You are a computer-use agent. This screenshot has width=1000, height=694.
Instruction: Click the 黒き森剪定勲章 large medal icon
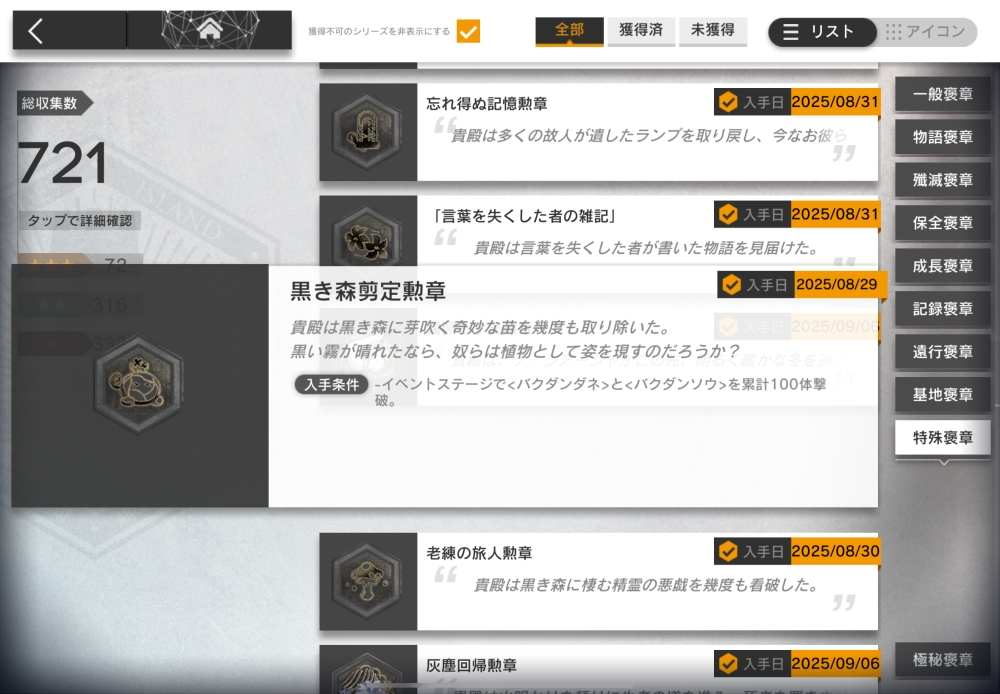(x=139, y=385)
